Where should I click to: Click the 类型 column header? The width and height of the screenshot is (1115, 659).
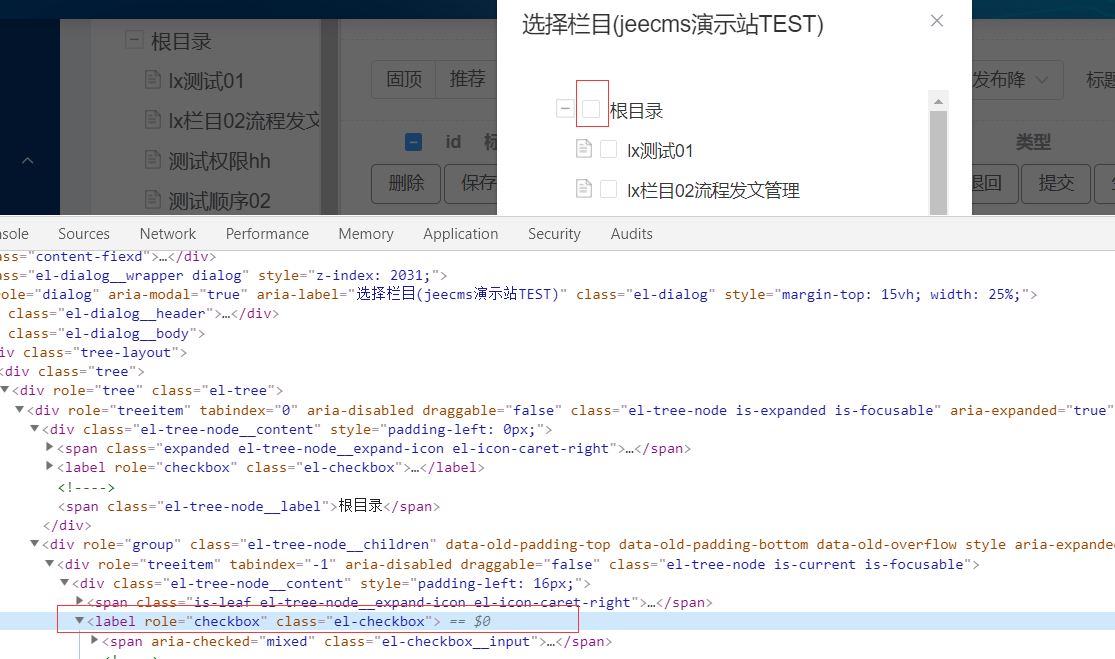1033,142
